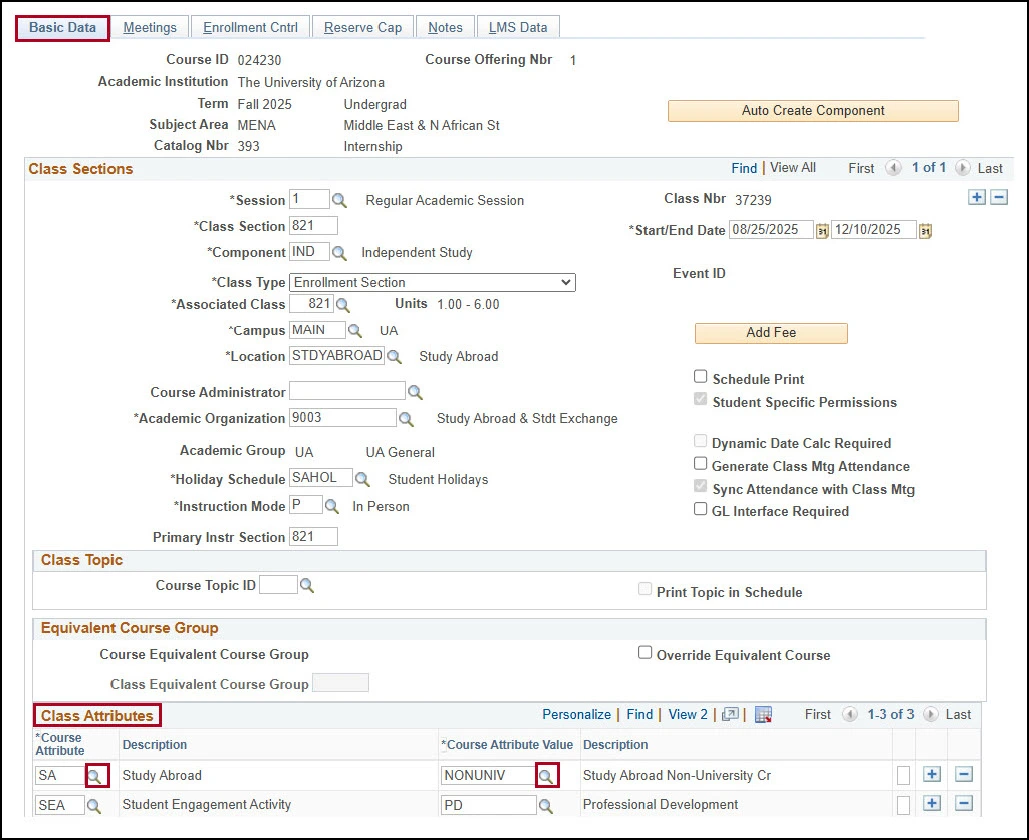
Task: Open the Reserve Cap tab
Action: pos(363,28)
